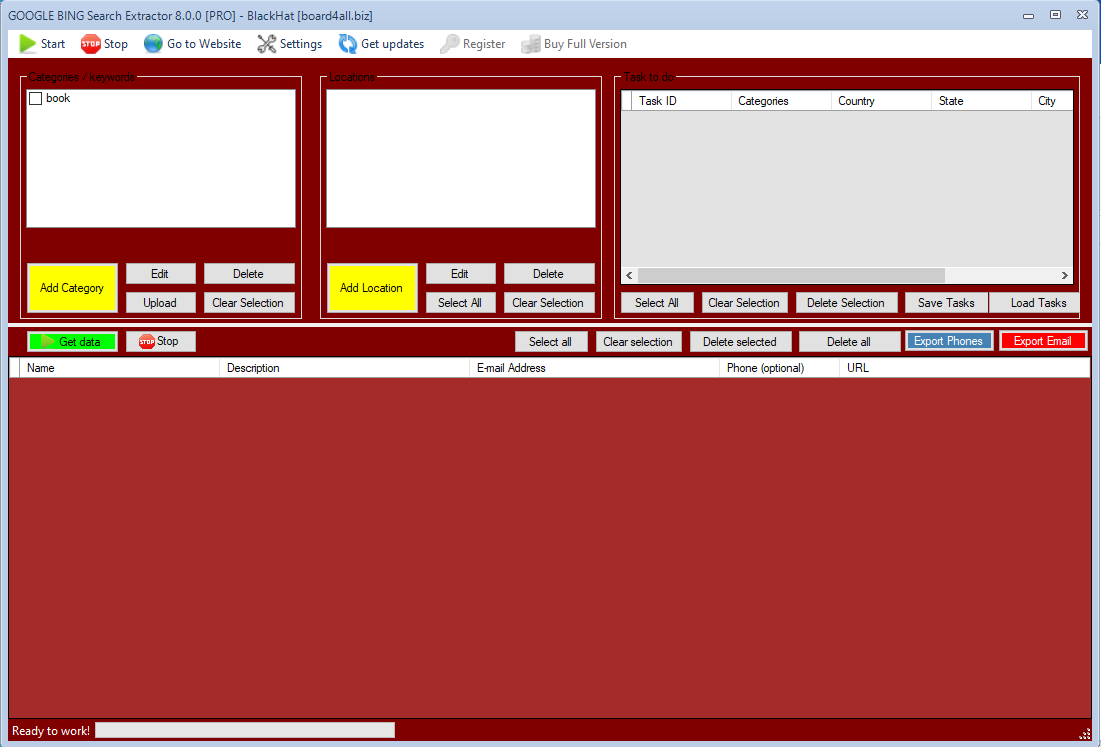Click the Buy Full Version icon
Screen dimensions: 1101x747
pos(530,44)
